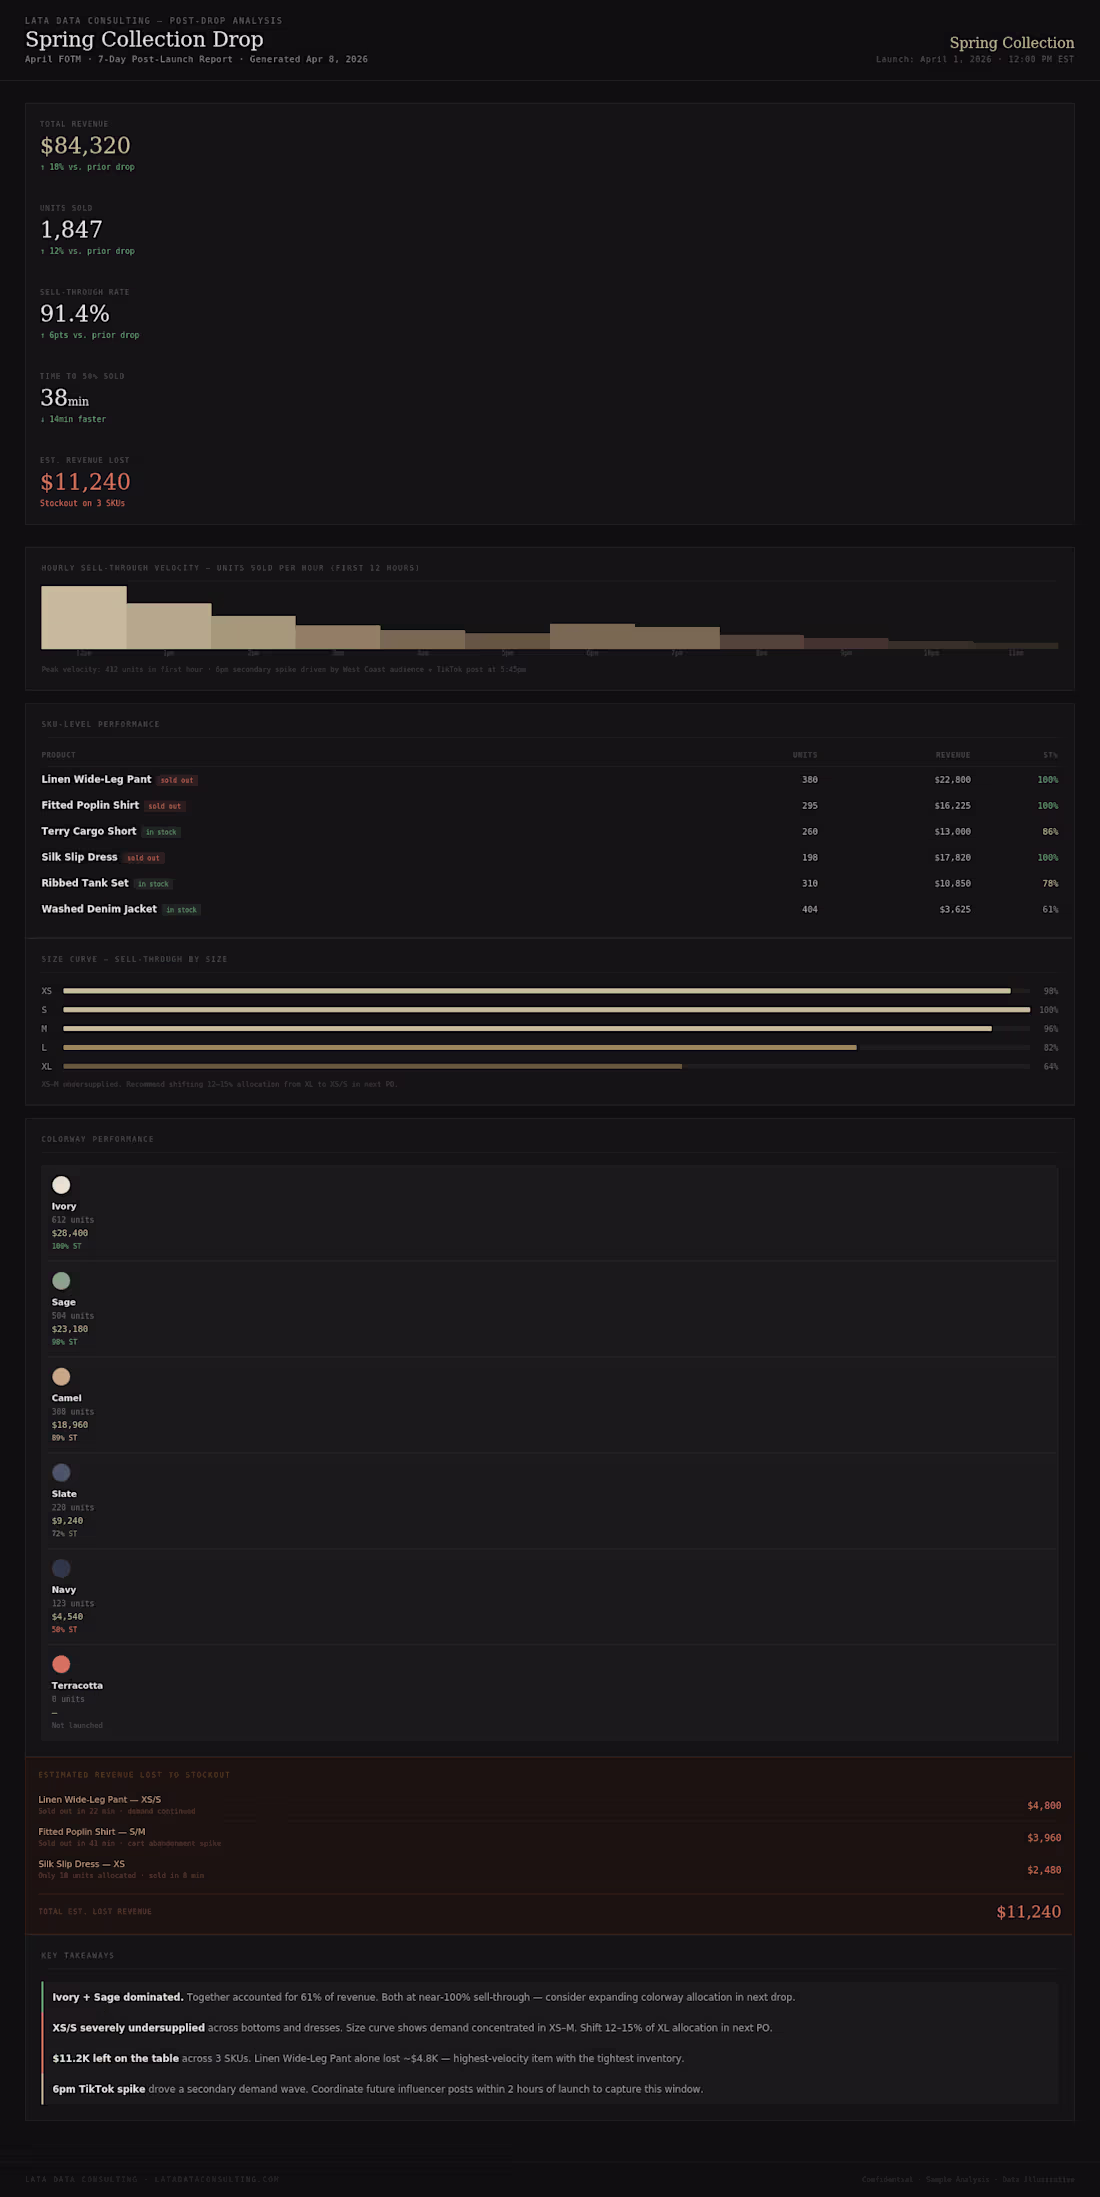Click the 1pm hourly velocity bar

click(168, 626)
